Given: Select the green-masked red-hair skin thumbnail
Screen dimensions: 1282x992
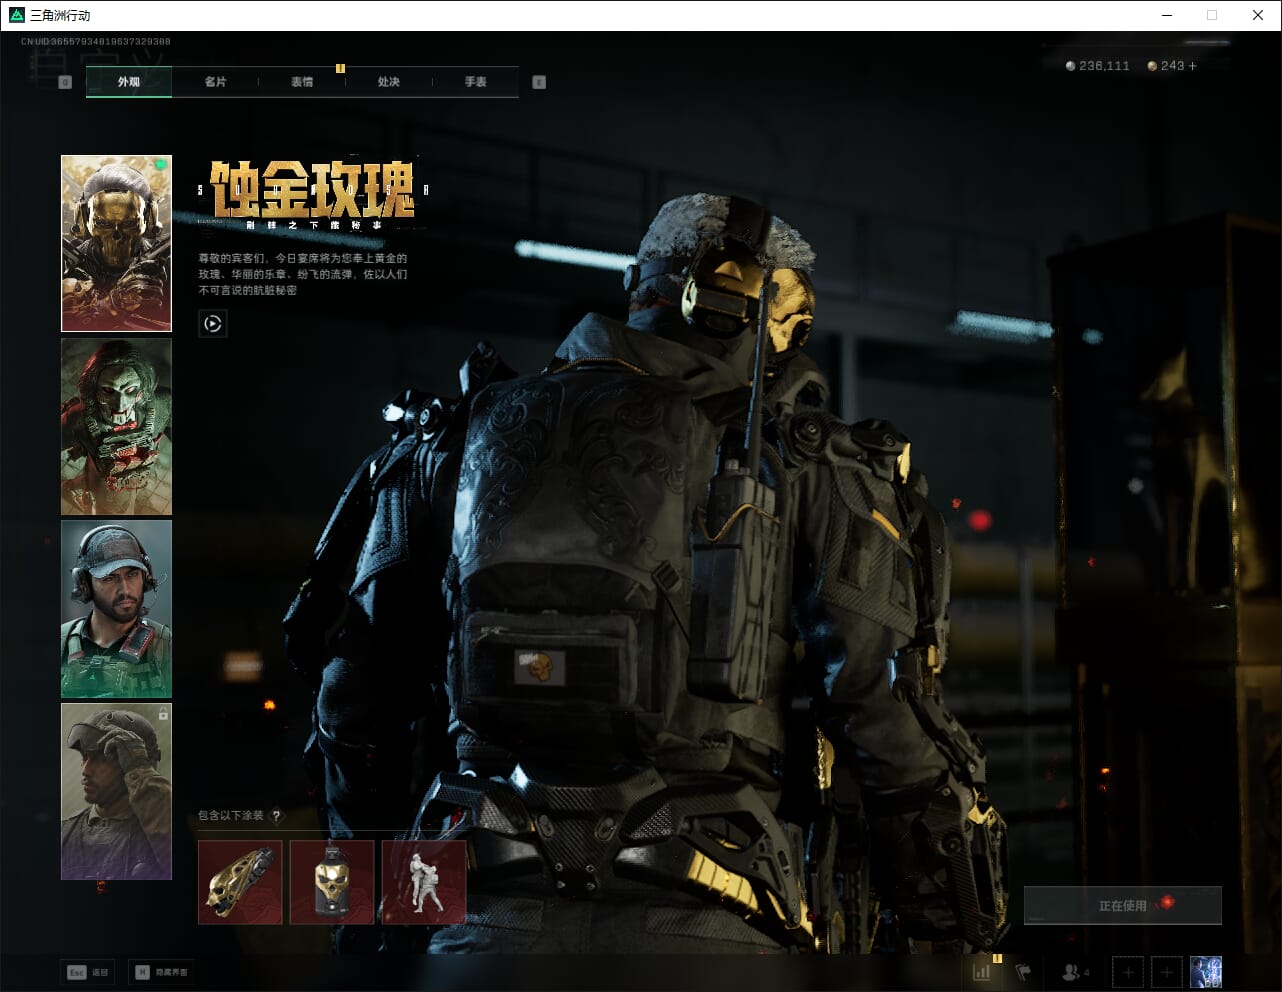Looking at the screenshot, I should pos(116,426).
